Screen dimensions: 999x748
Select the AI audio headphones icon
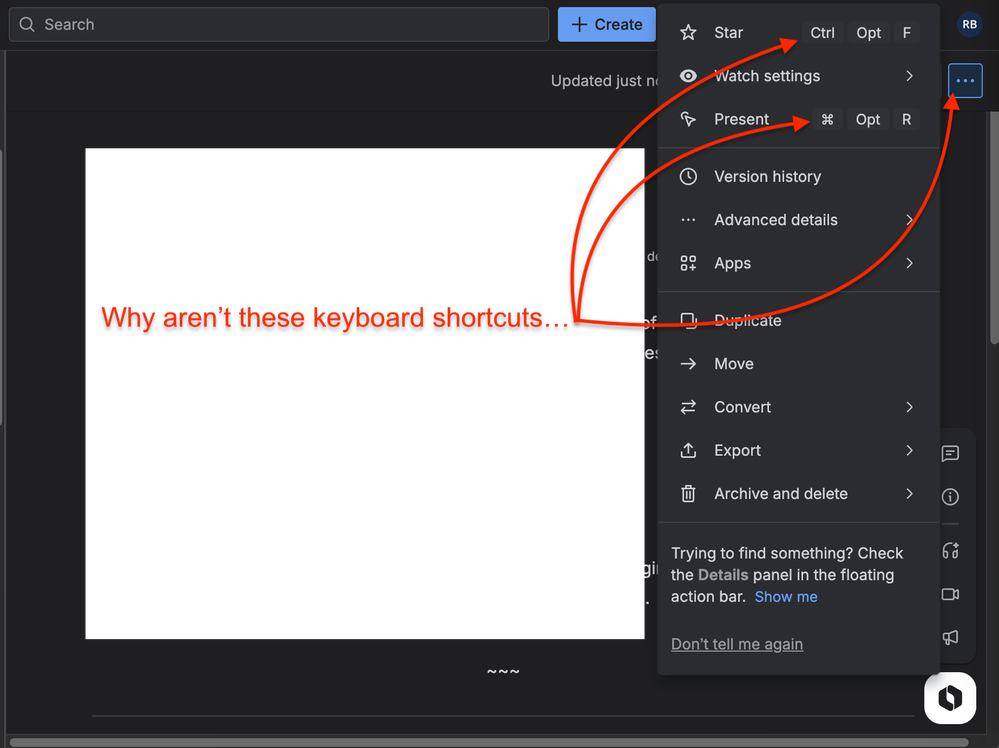[x=950, y=550]
